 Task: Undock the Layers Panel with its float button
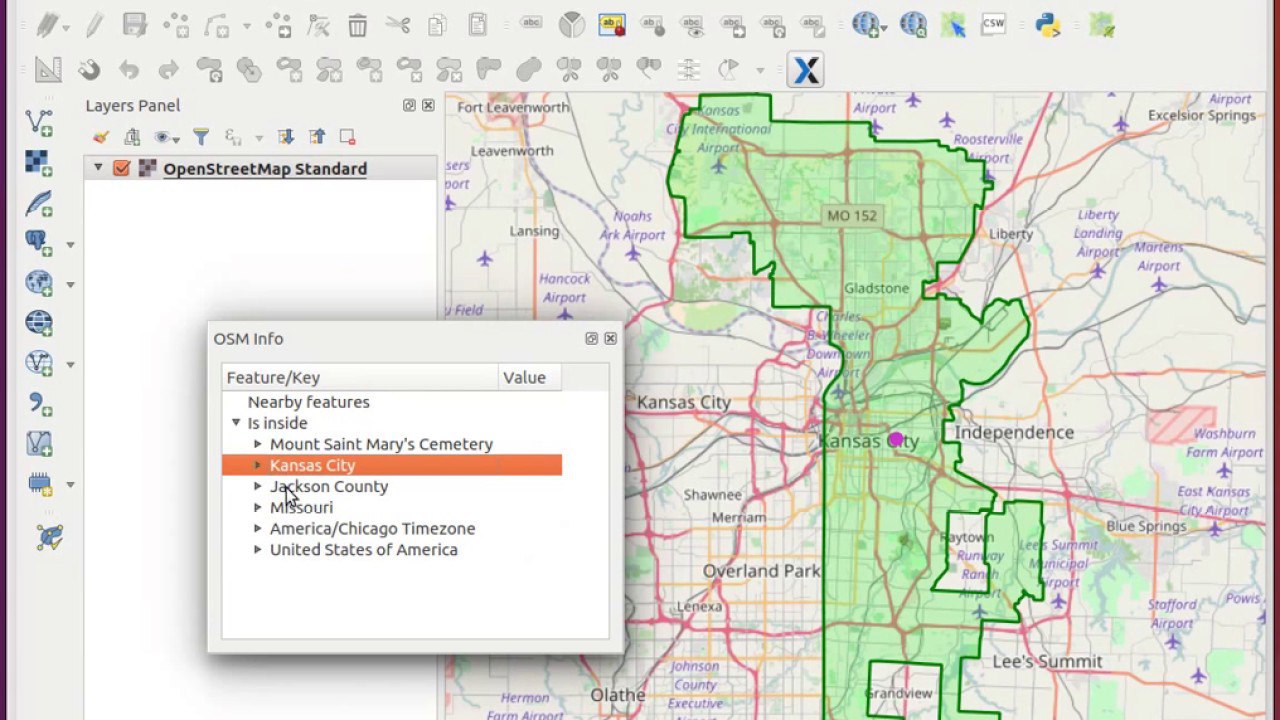tap(409, 105)
